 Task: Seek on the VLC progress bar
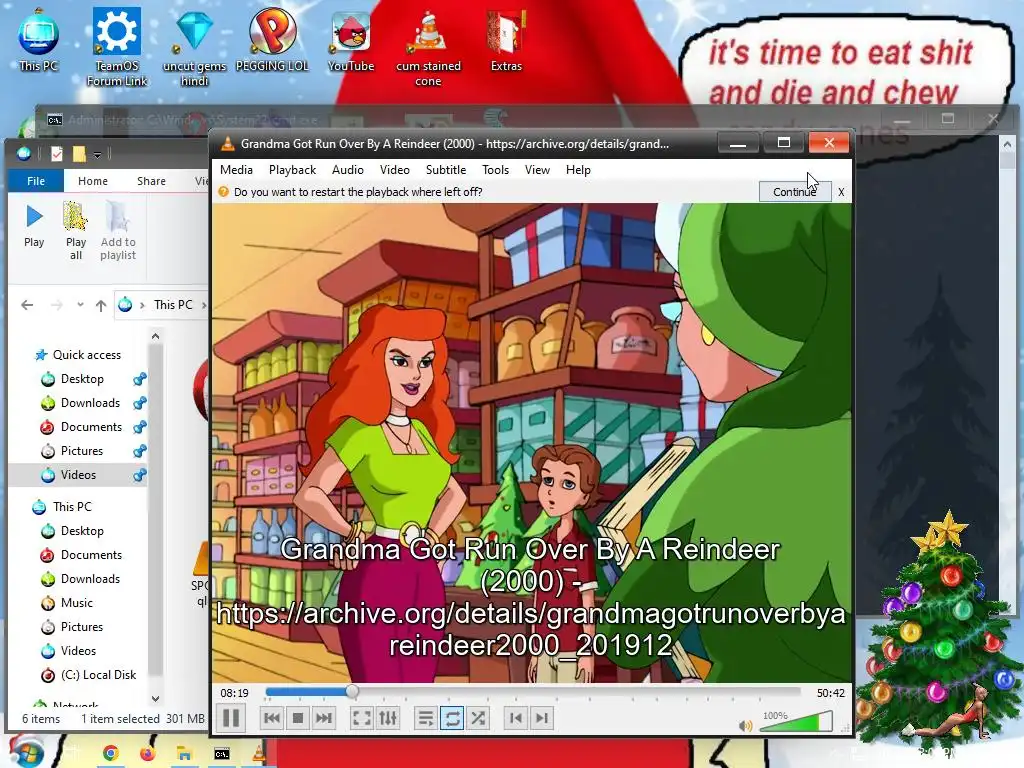[x=533, y=692]
